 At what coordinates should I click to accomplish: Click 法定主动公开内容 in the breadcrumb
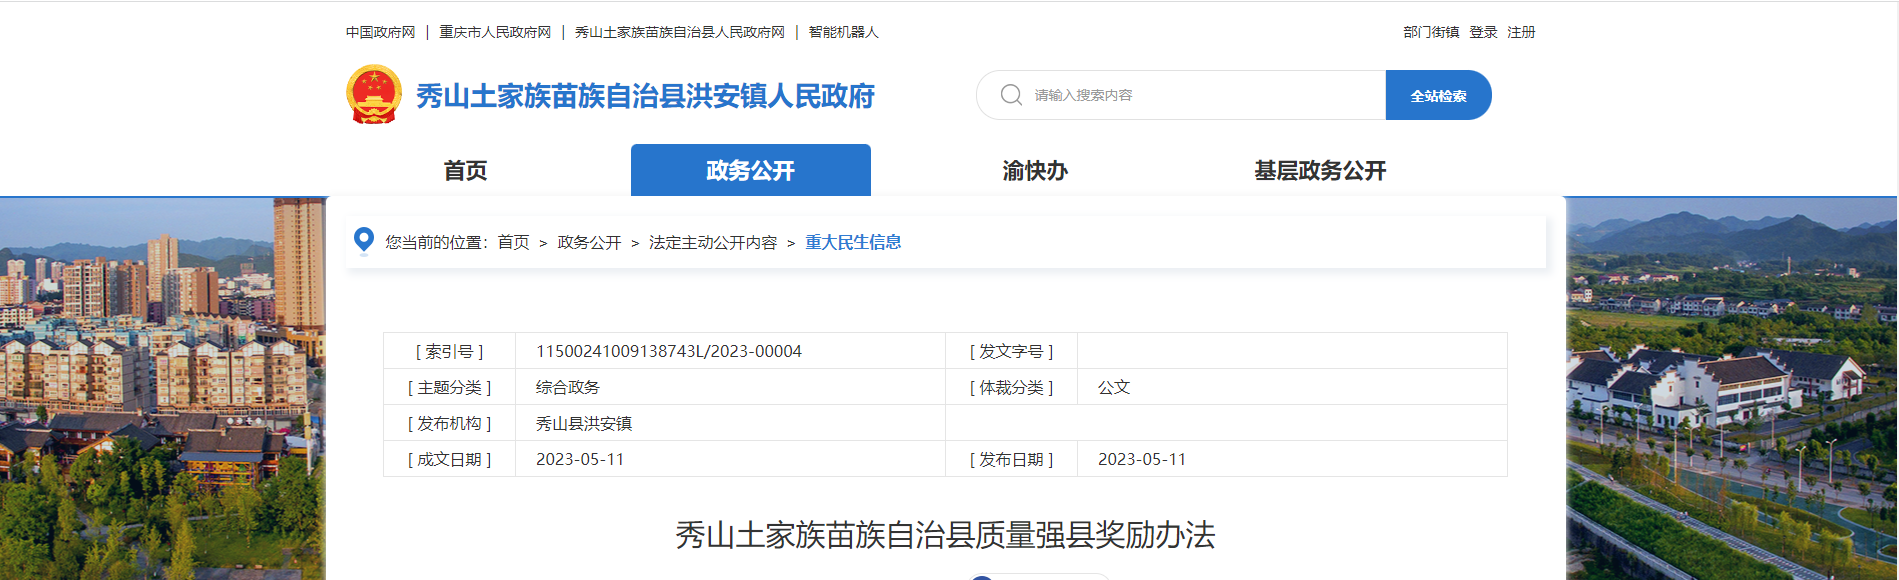tap(712, 242)
